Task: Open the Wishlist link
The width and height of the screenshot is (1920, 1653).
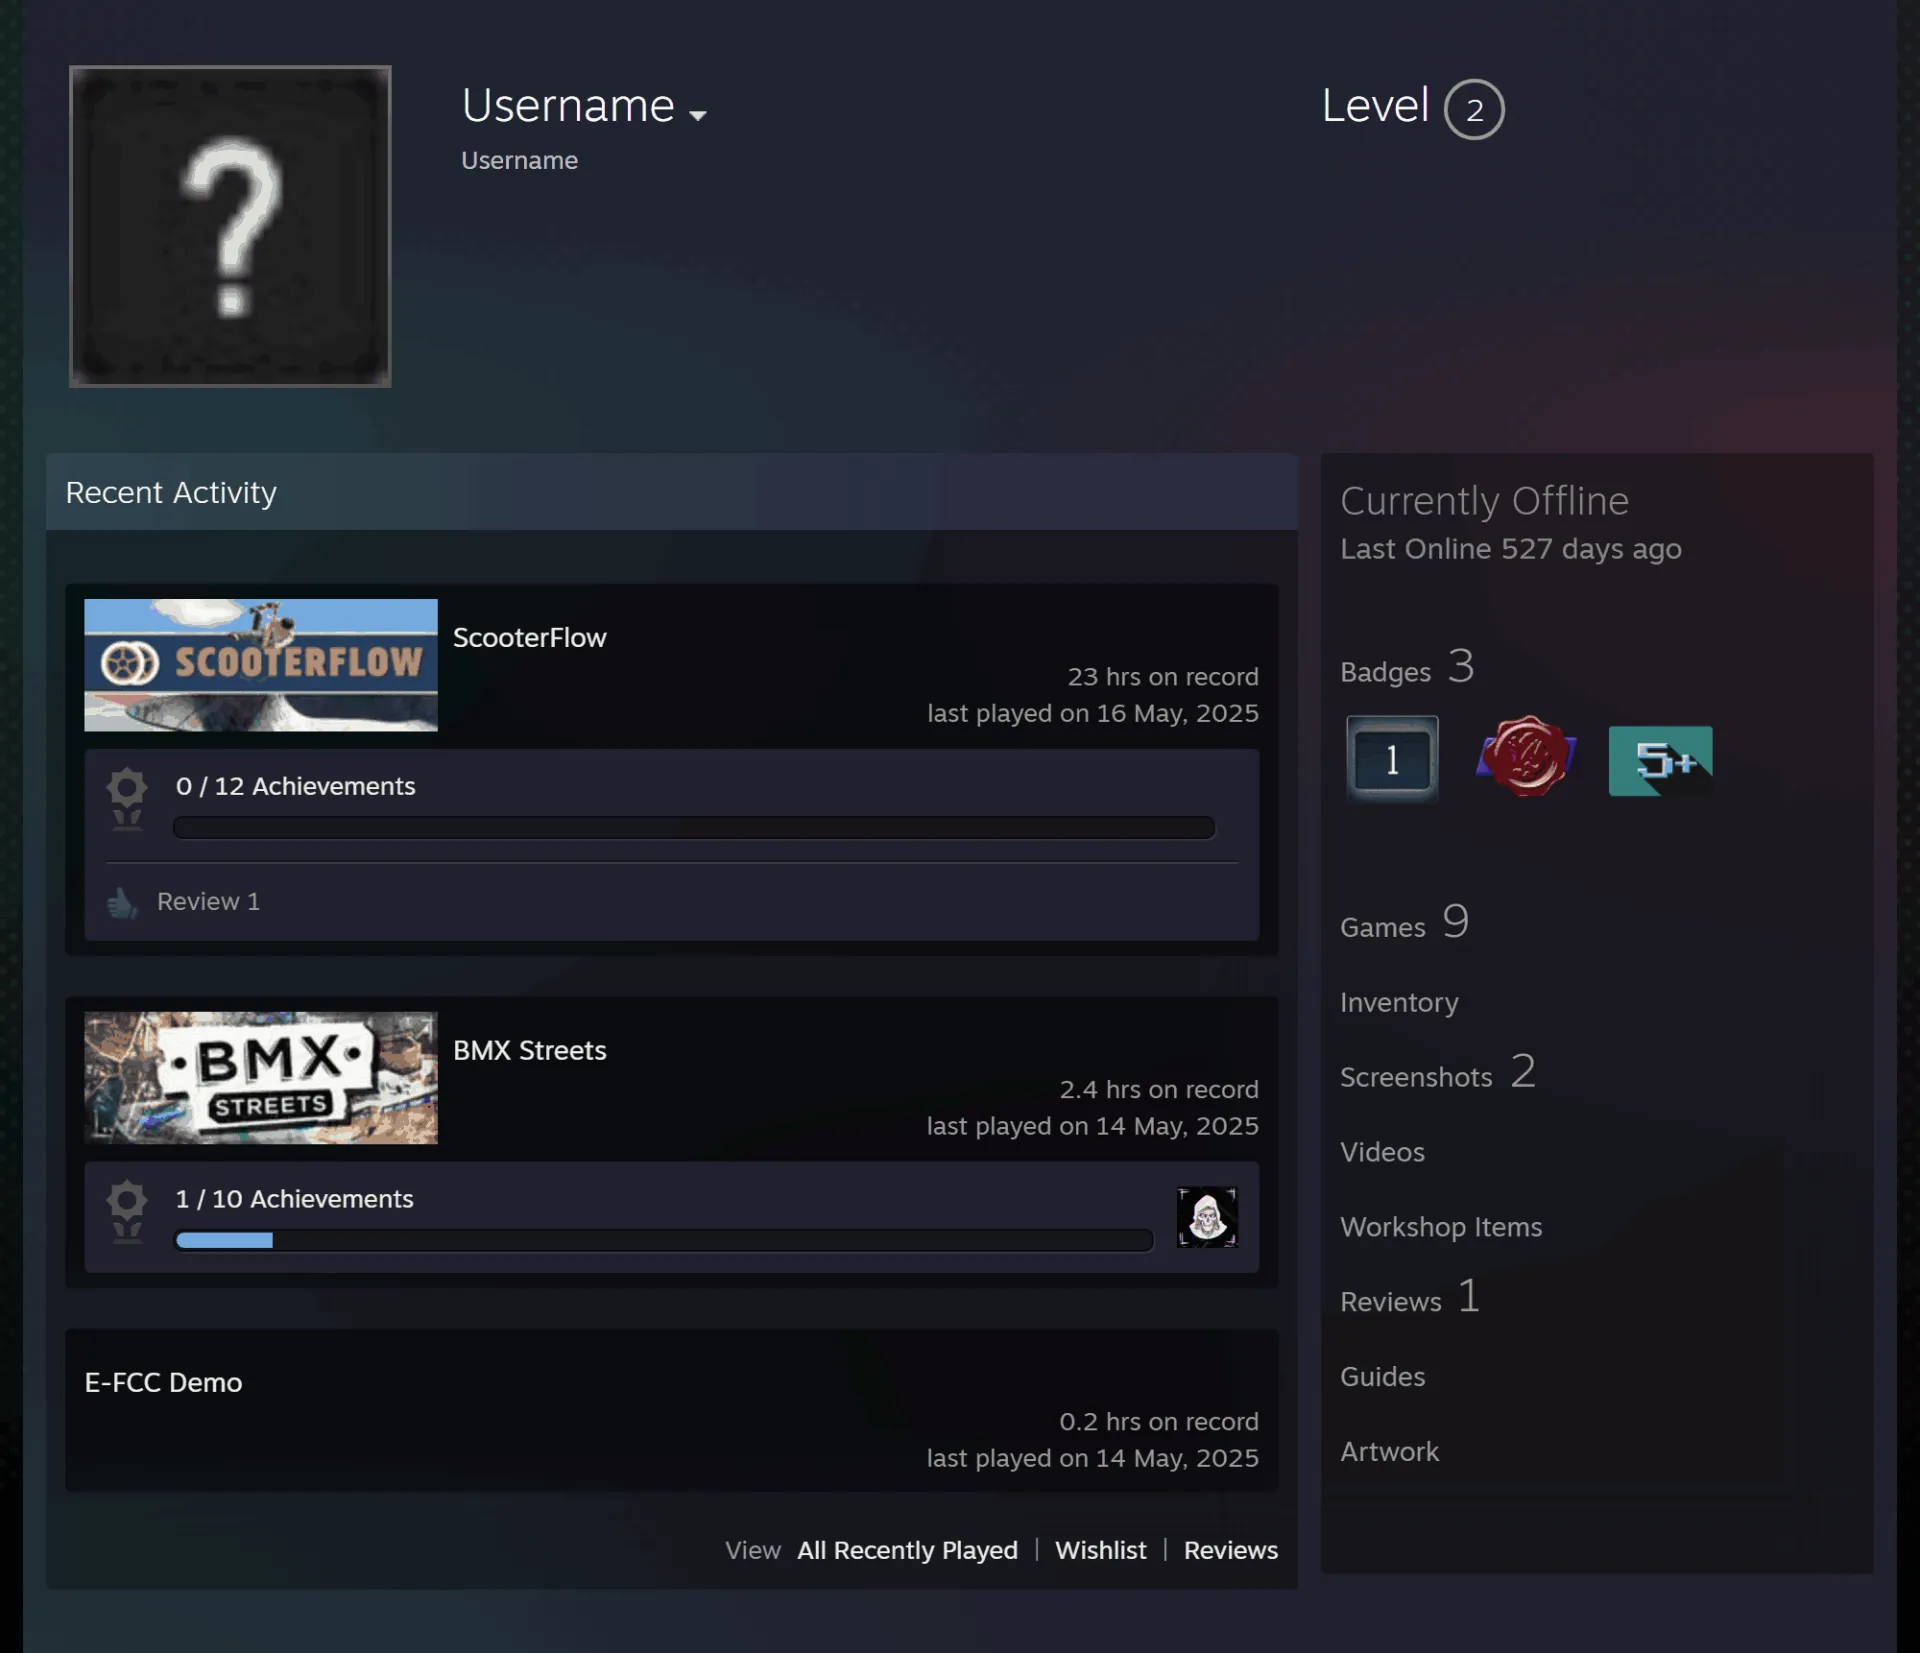Action: point(1101,1551)
